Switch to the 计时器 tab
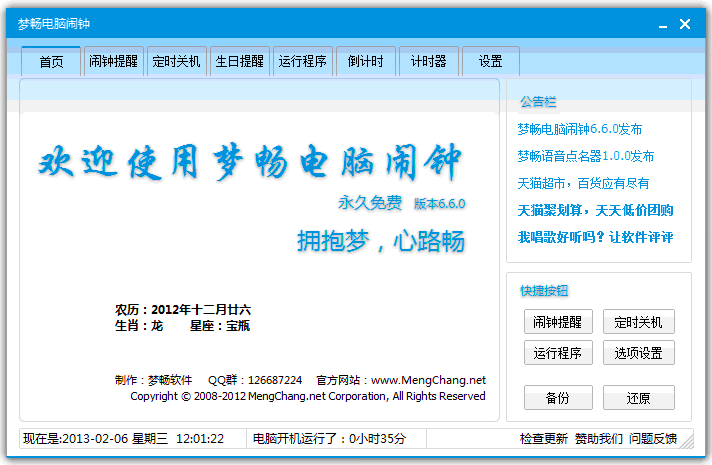The height and width of the screenshot is (465, 712). [x=429, y=61]
